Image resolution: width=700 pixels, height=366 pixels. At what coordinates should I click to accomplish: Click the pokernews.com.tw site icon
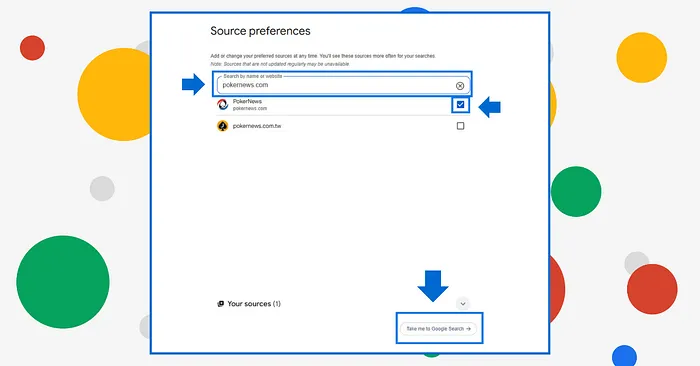click(x=222, y=126)
